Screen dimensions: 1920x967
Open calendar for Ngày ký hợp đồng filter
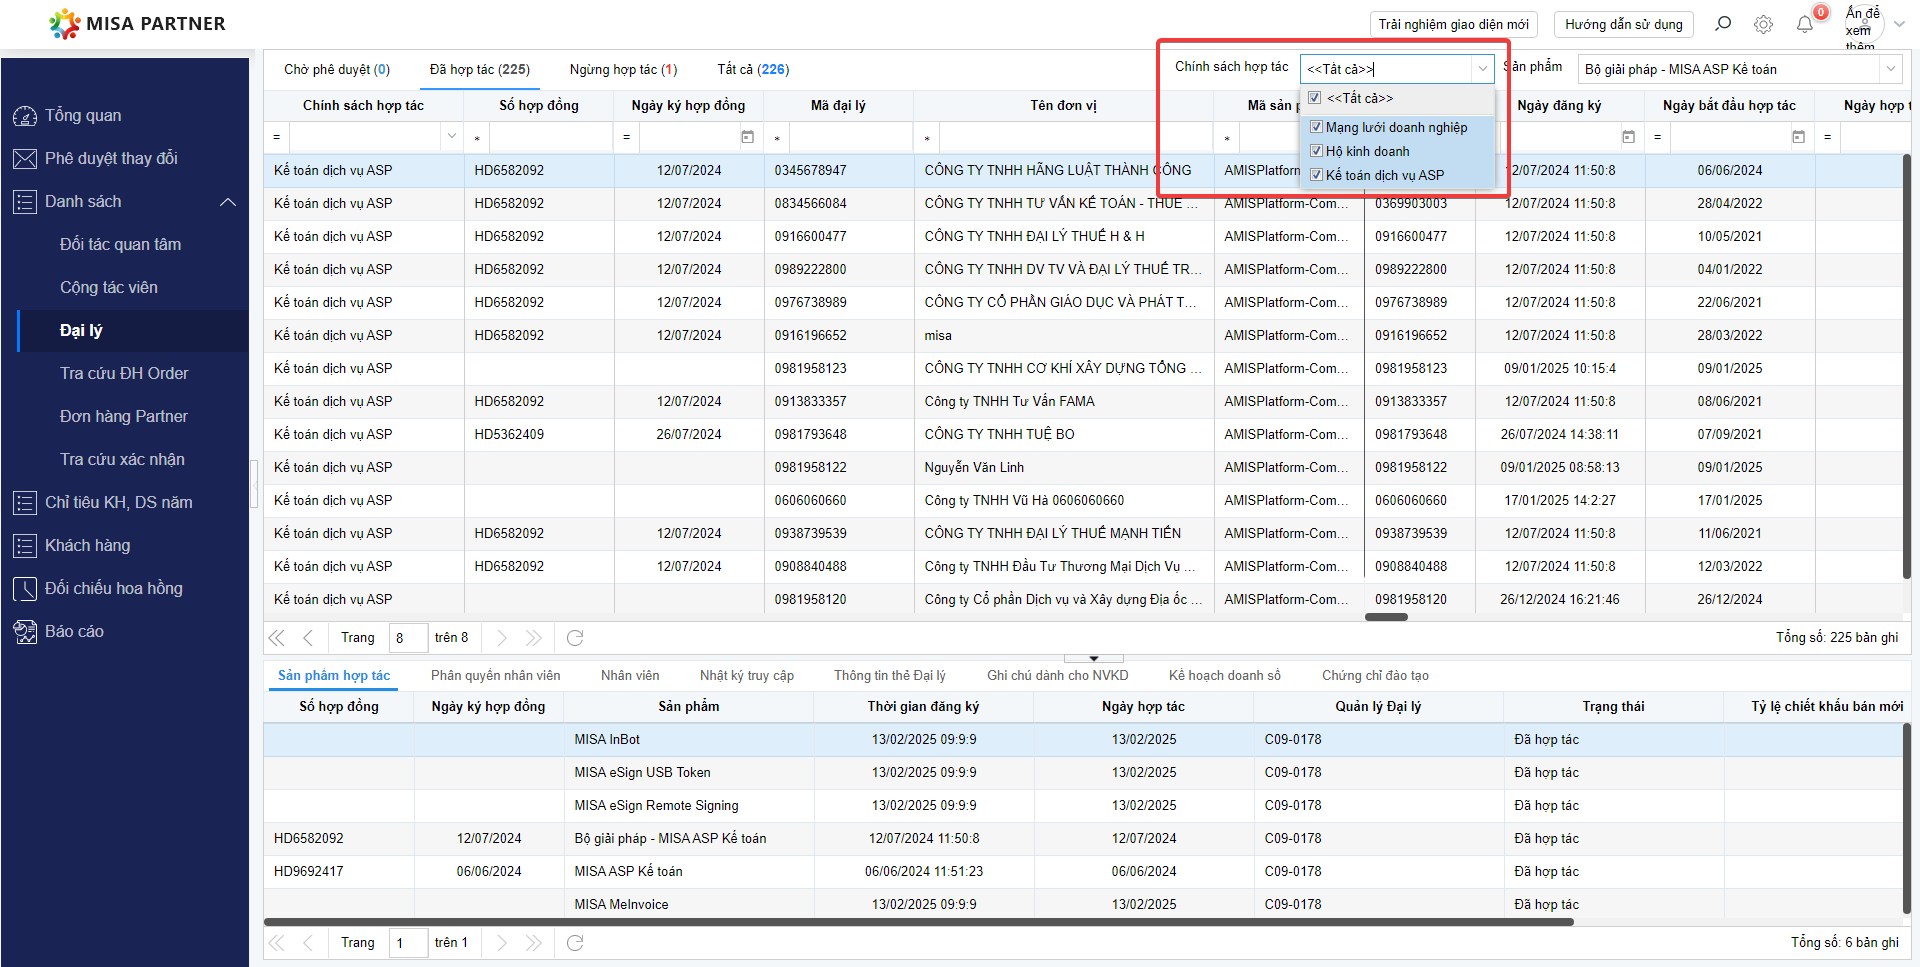(x=747, y=137)
